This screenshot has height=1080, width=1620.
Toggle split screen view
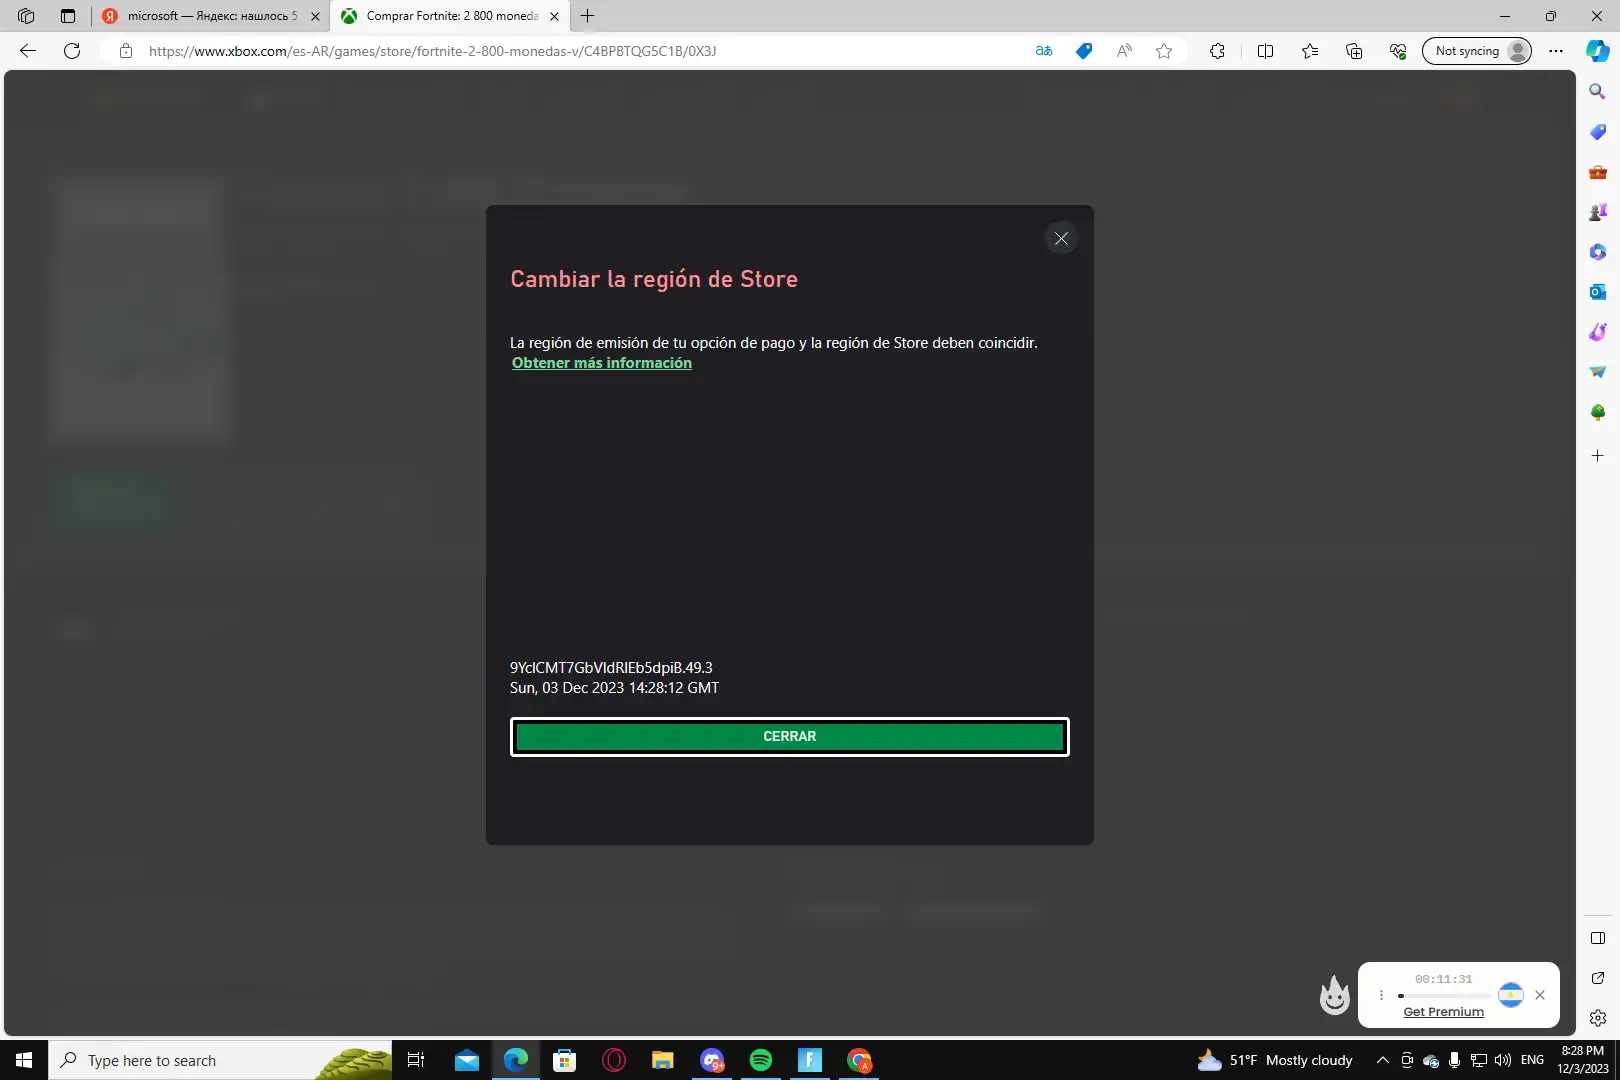click(1265, 51)
